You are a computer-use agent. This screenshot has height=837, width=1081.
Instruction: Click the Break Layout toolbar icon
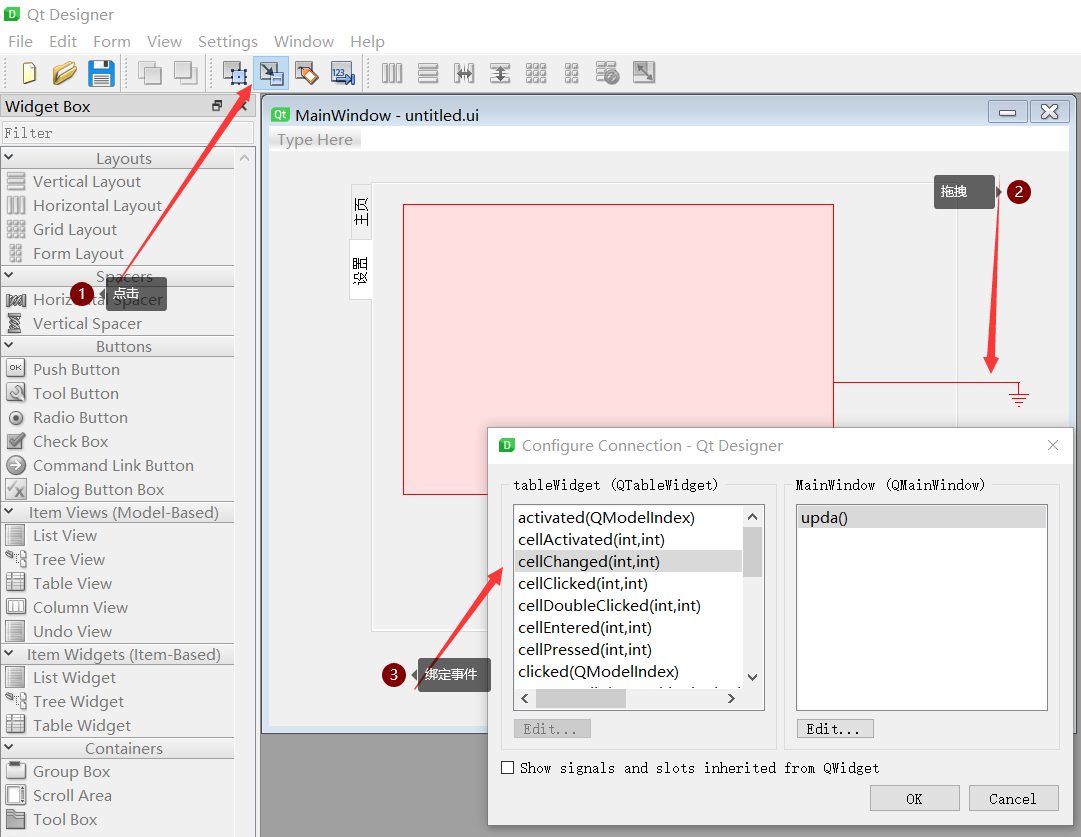pyautogui.click(x=607, y=73)
